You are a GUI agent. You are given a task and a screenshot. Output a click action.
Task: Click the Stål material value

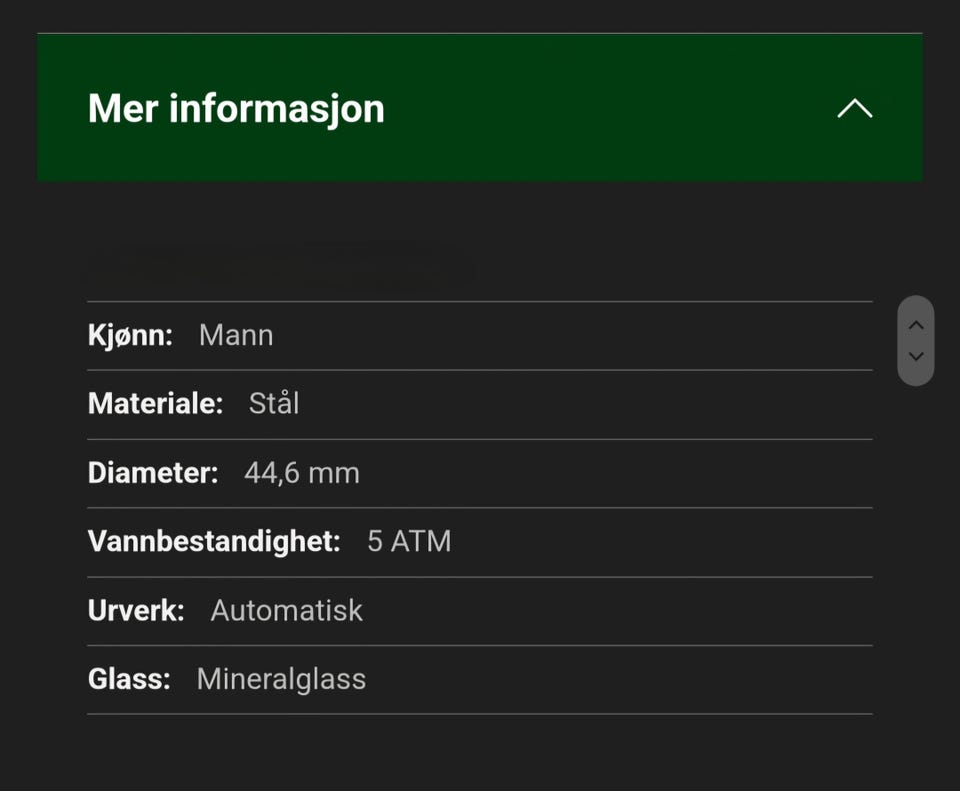point(274,403)
